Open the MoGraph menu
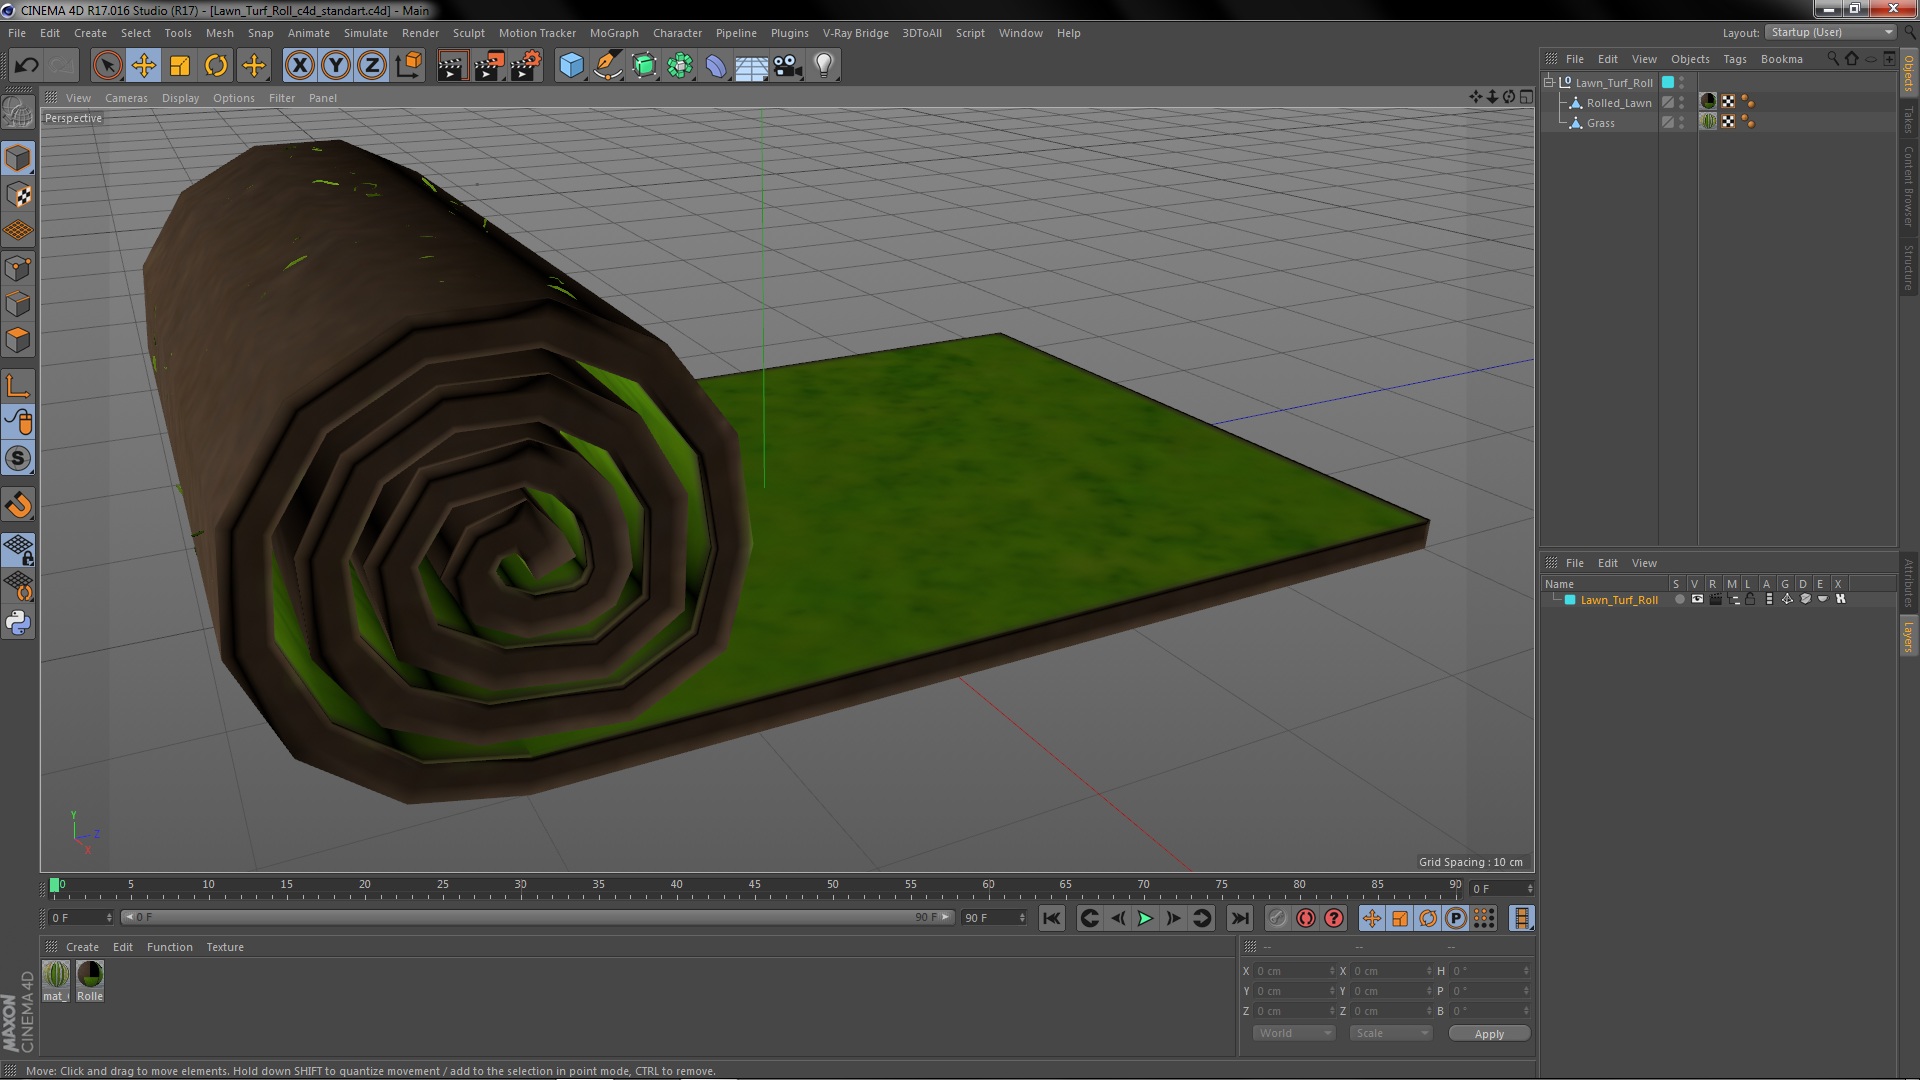Image resolution: width=1920 pixels, height=1080 pixels. [614, 33]
